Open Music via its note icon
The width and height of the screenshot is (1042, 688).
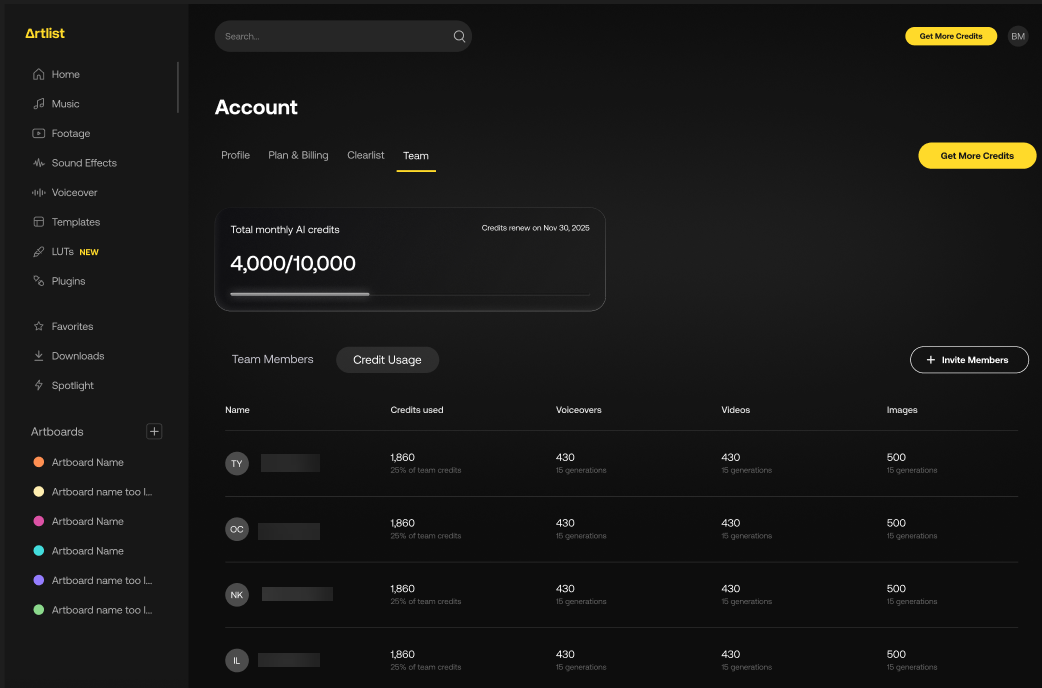click(x=39, y=104)
